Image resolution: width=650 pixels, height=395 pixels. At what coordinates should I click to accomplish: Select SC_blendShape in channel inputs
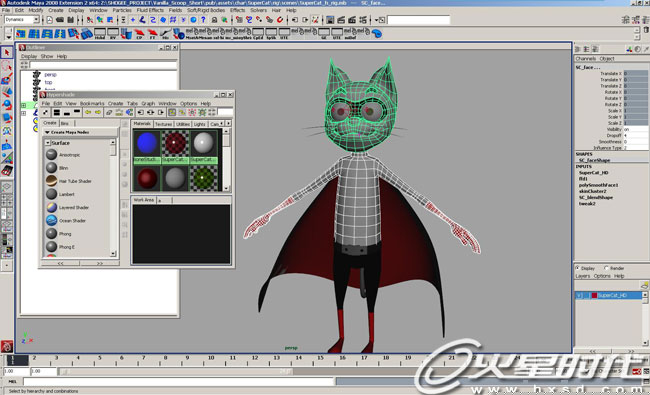(x=596, y=197)
